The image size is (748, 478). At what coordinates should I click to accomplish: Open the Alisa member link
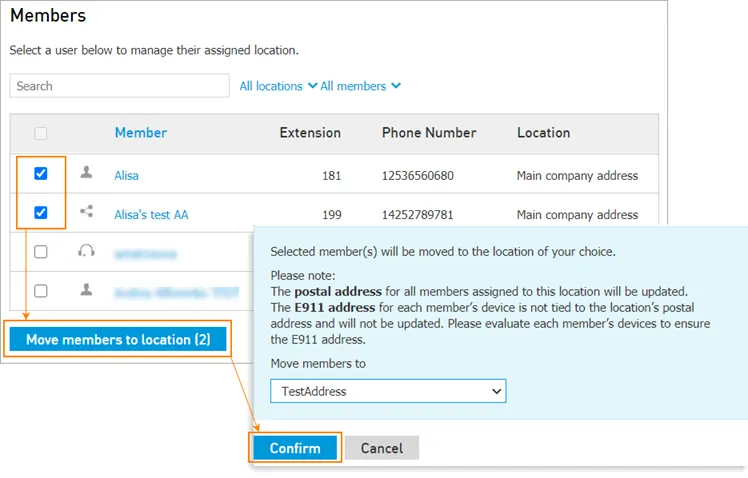[x=126, y=176]
